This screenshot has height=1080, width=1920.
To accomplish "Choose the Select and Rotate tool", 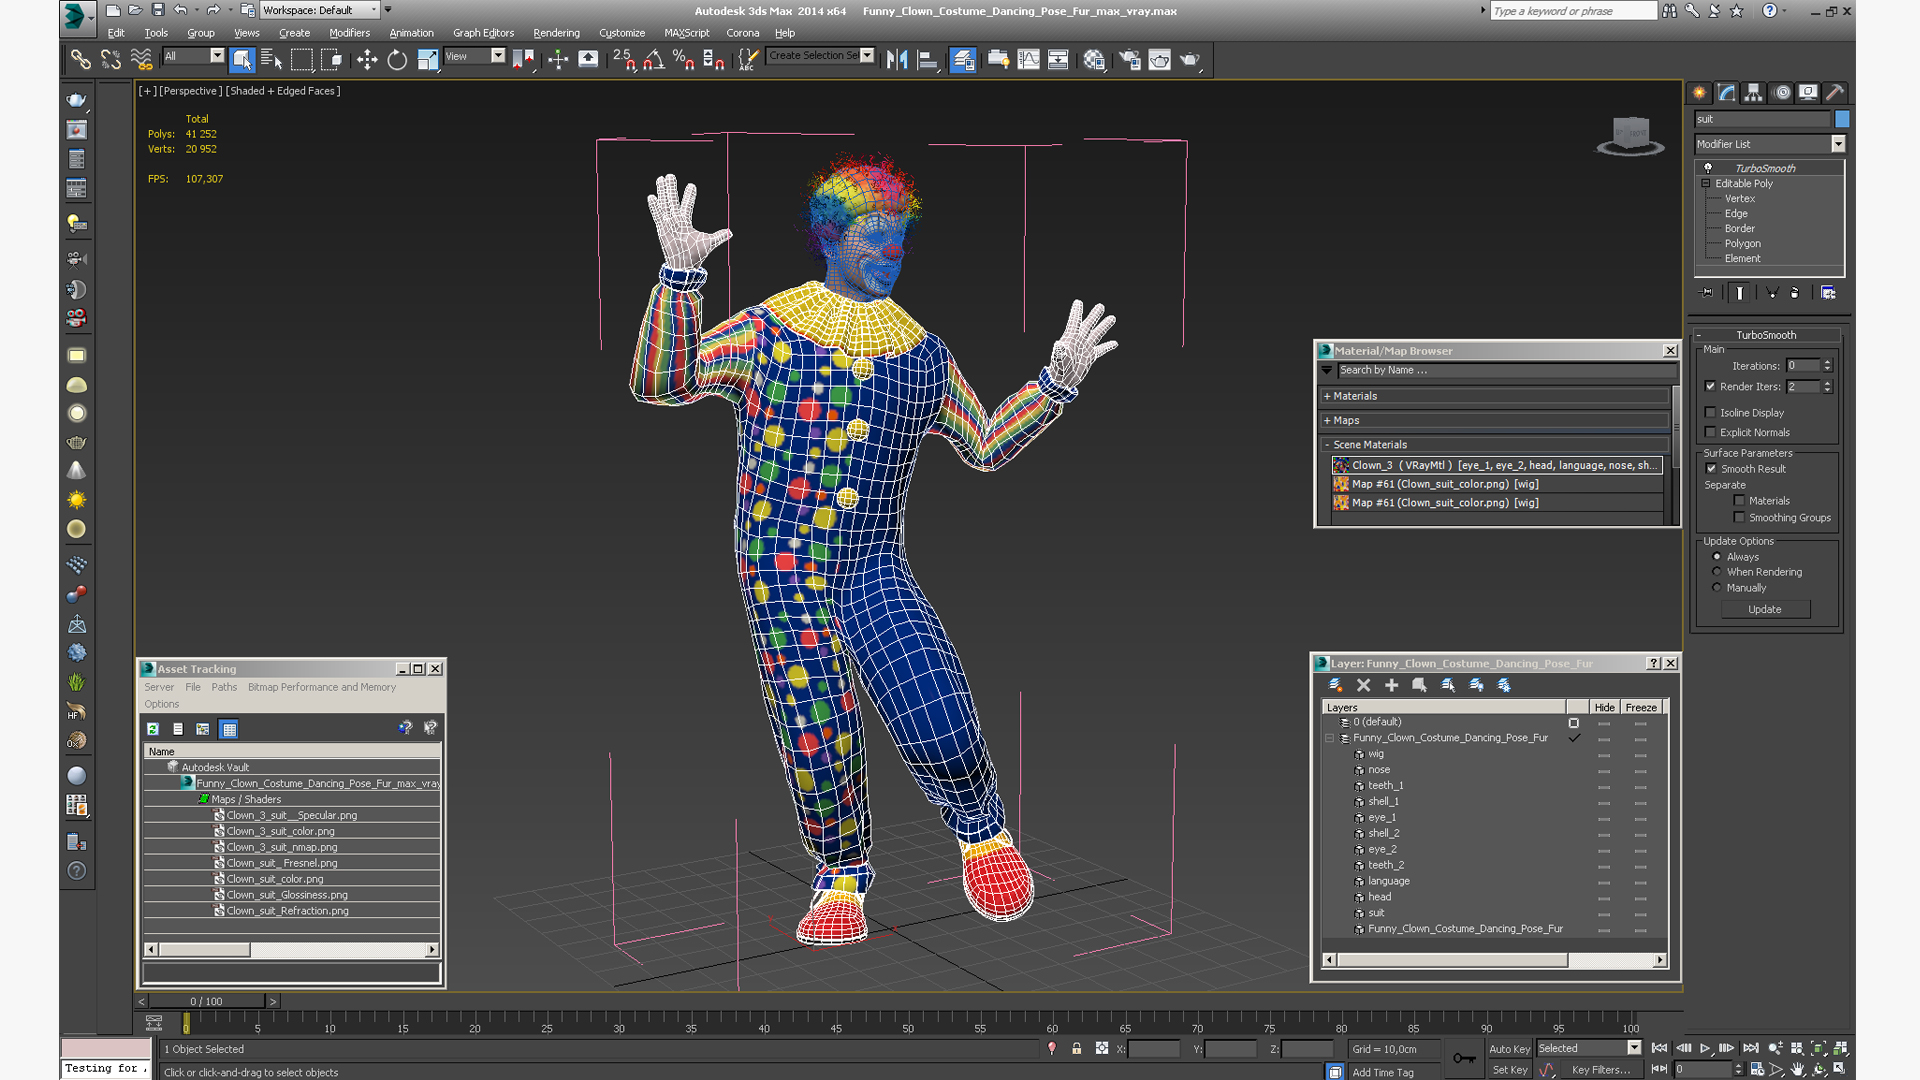I will [x=397, y=60].
